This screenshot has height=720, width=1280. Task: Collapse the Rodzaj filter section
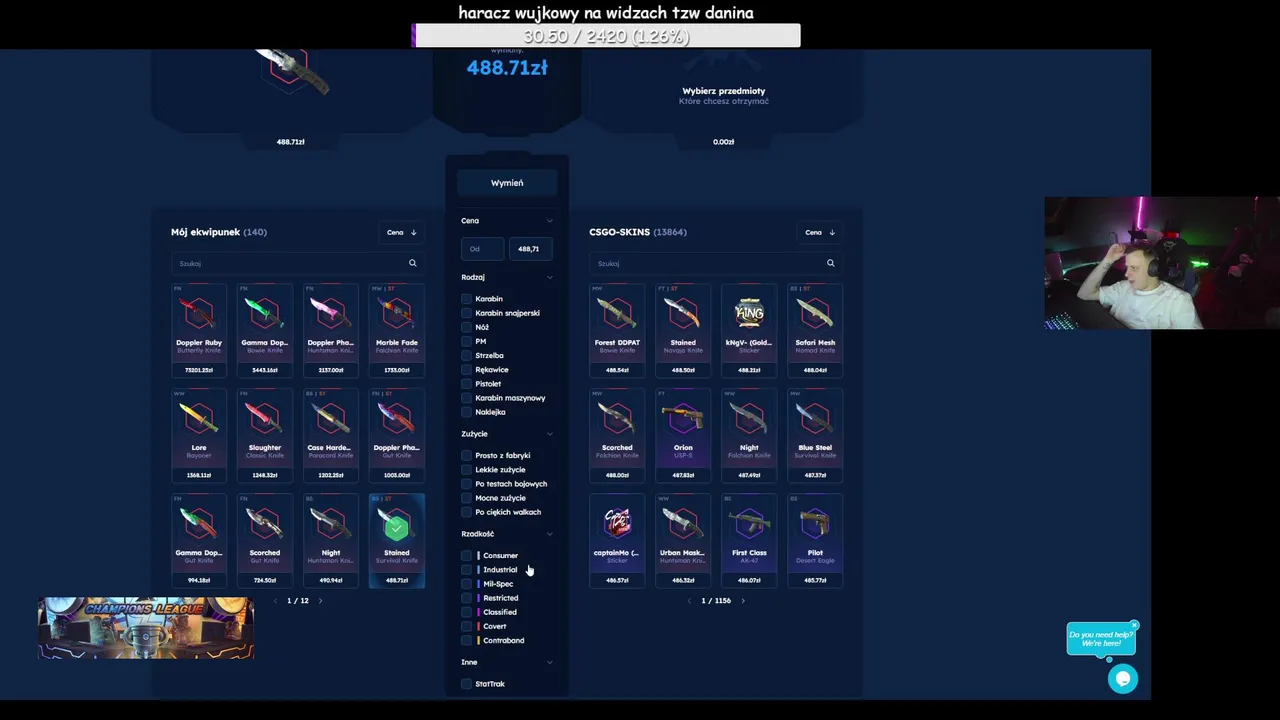pyautogui.click(x=550, y=277)
